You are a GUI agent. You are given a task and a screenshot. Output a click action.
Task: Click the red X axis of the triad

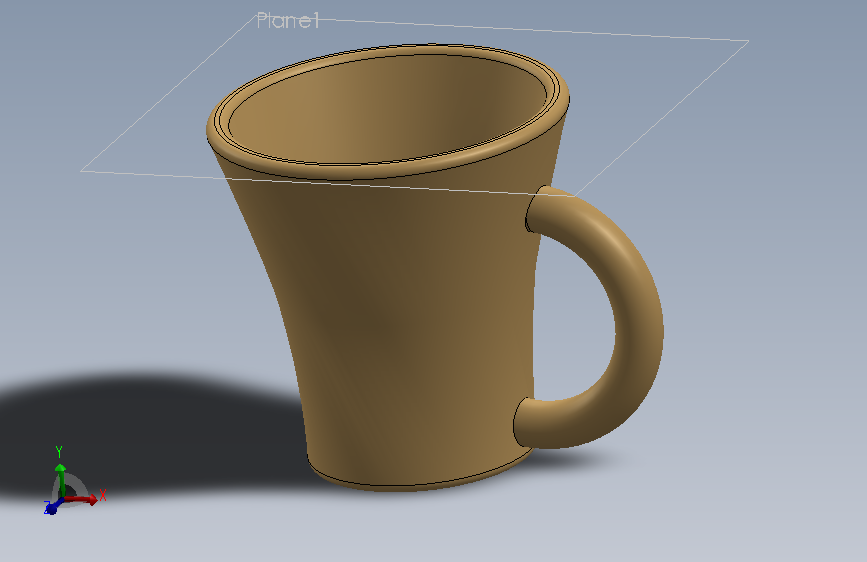tap(81, 499)
